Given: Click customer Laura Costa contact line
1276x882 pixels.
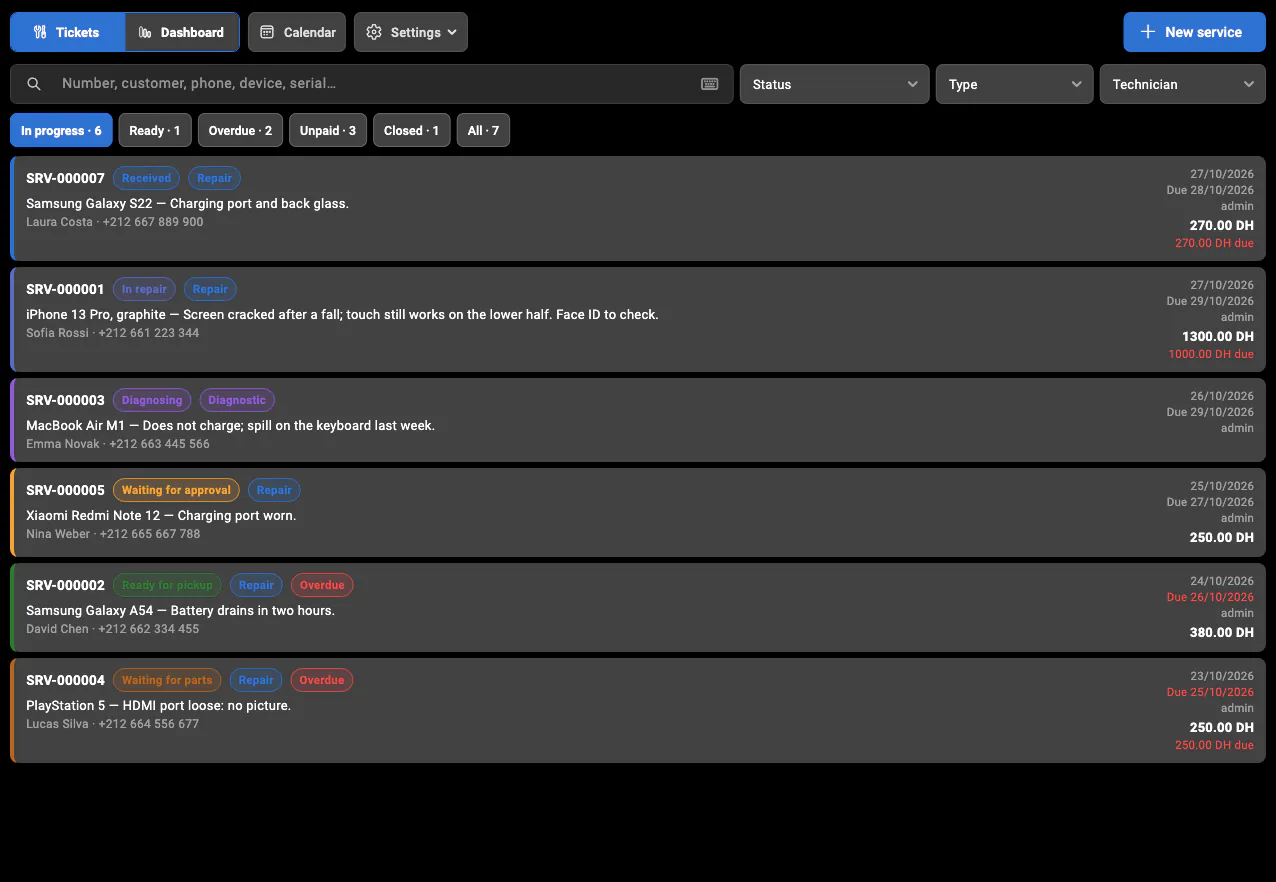Looking at the screenshot, I should pyautogui.click(x=114, y=222).
